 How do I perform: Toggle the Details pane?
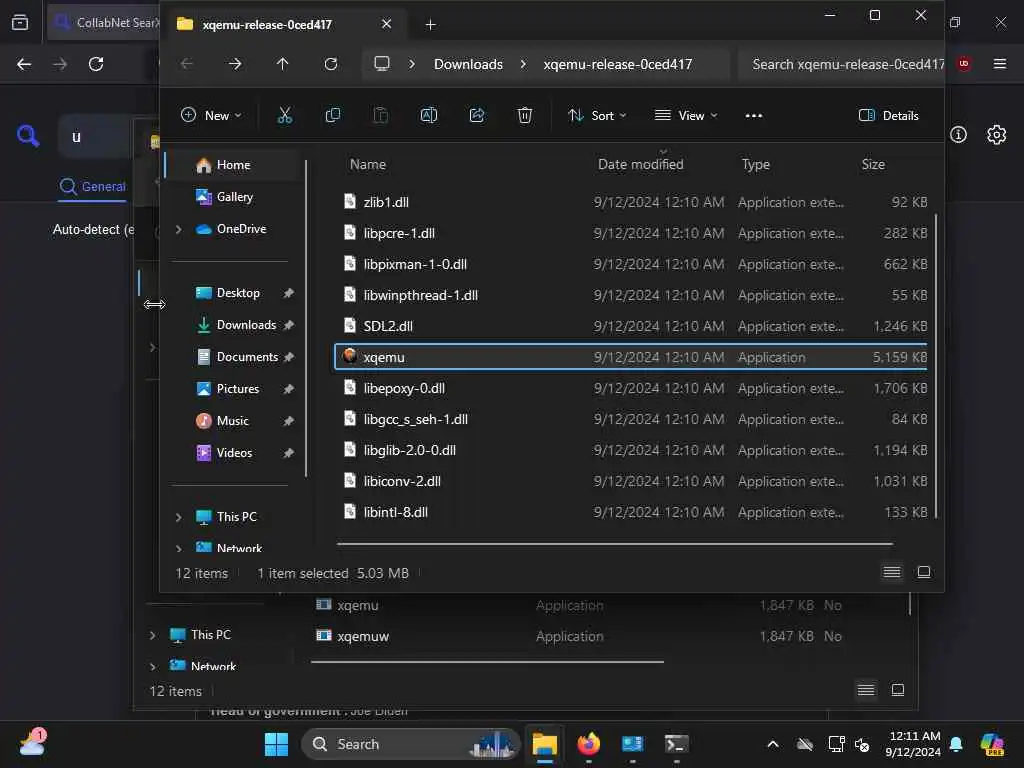pyautogui.click(x=888, y=116)
